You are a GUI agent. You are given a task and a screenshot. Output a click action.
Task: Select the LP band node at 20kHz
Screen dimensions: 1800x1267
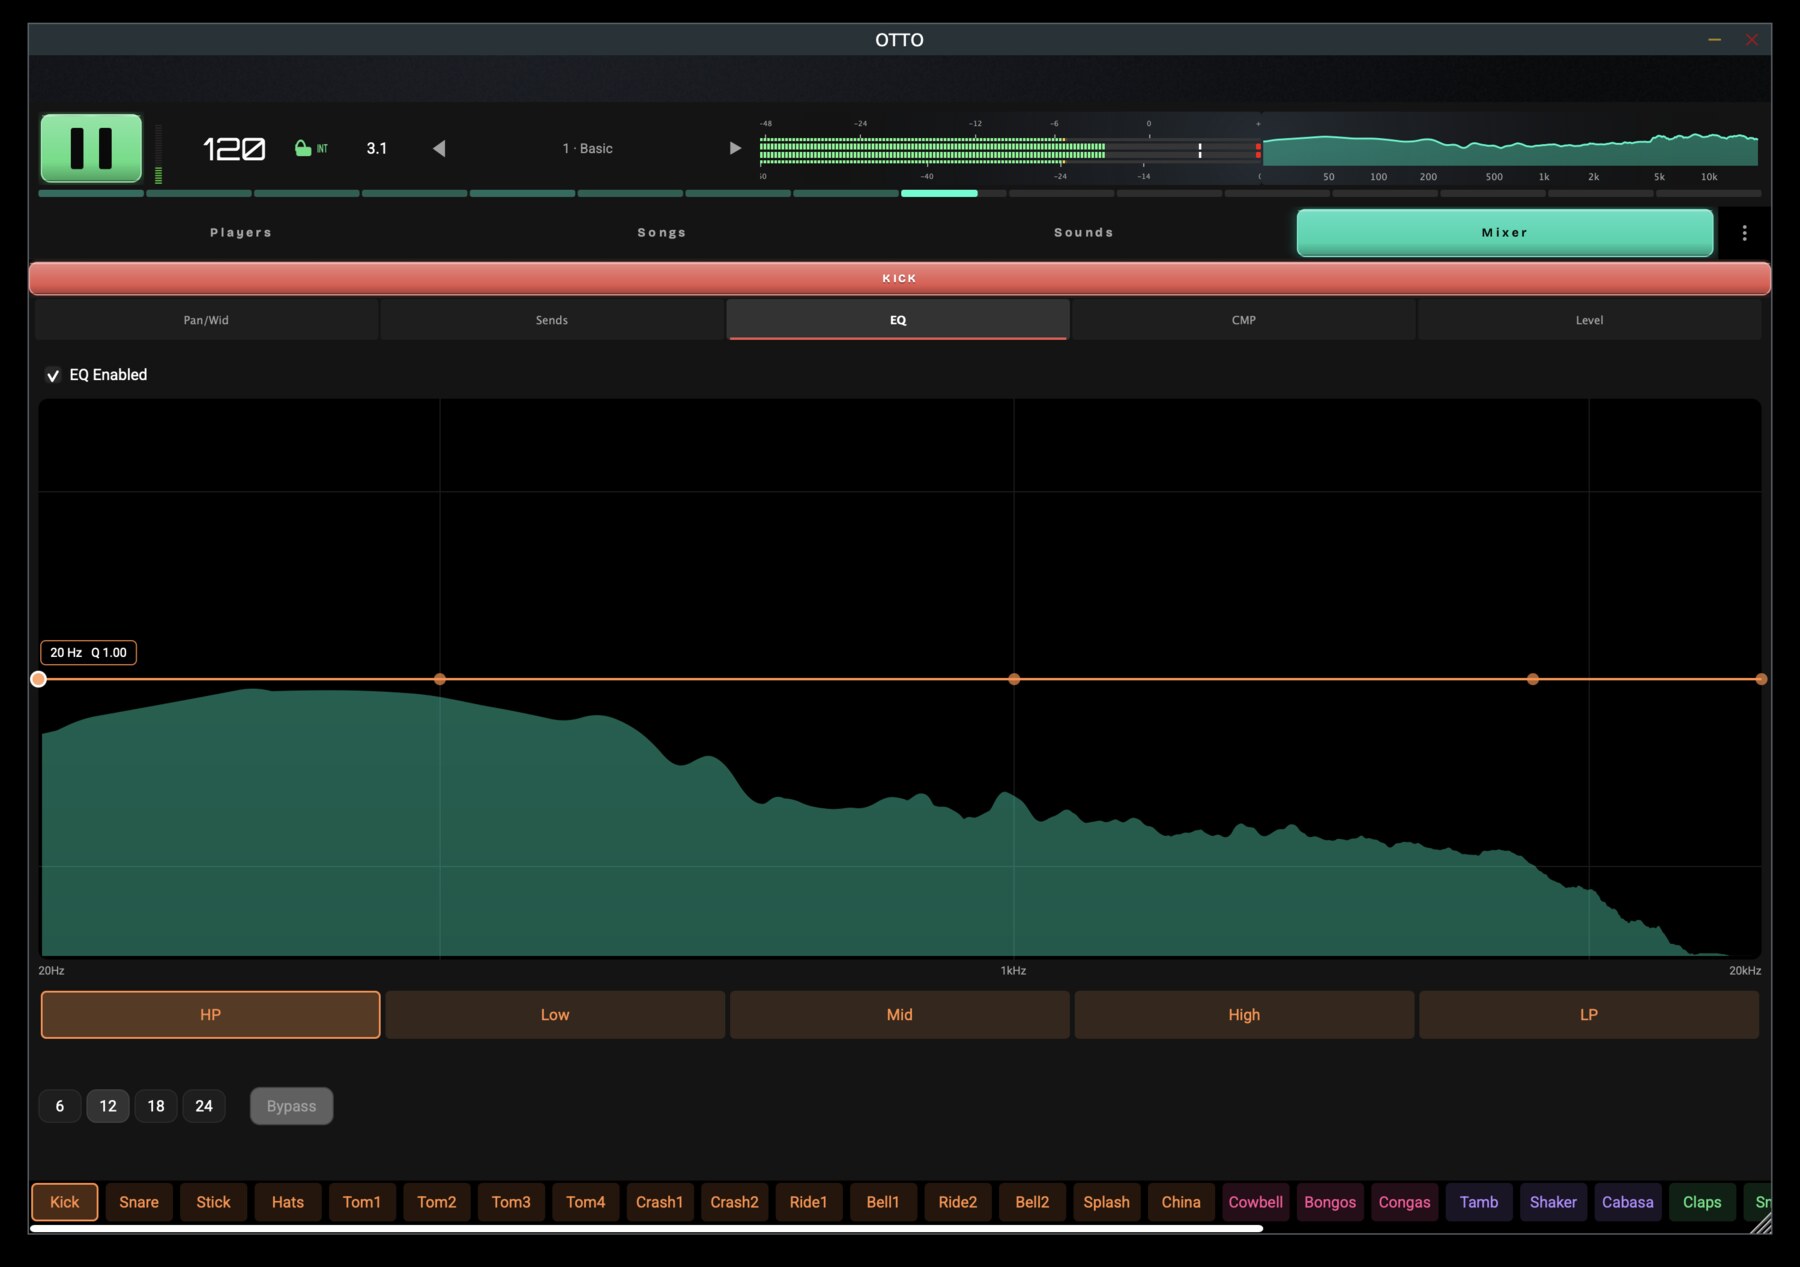point(1761,679)
